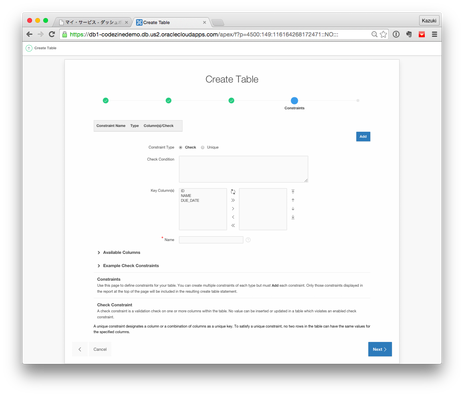Viewport: 464px width, 396px height.
Task: Move all key columns right with double arrow
Action: coord(233,200)
